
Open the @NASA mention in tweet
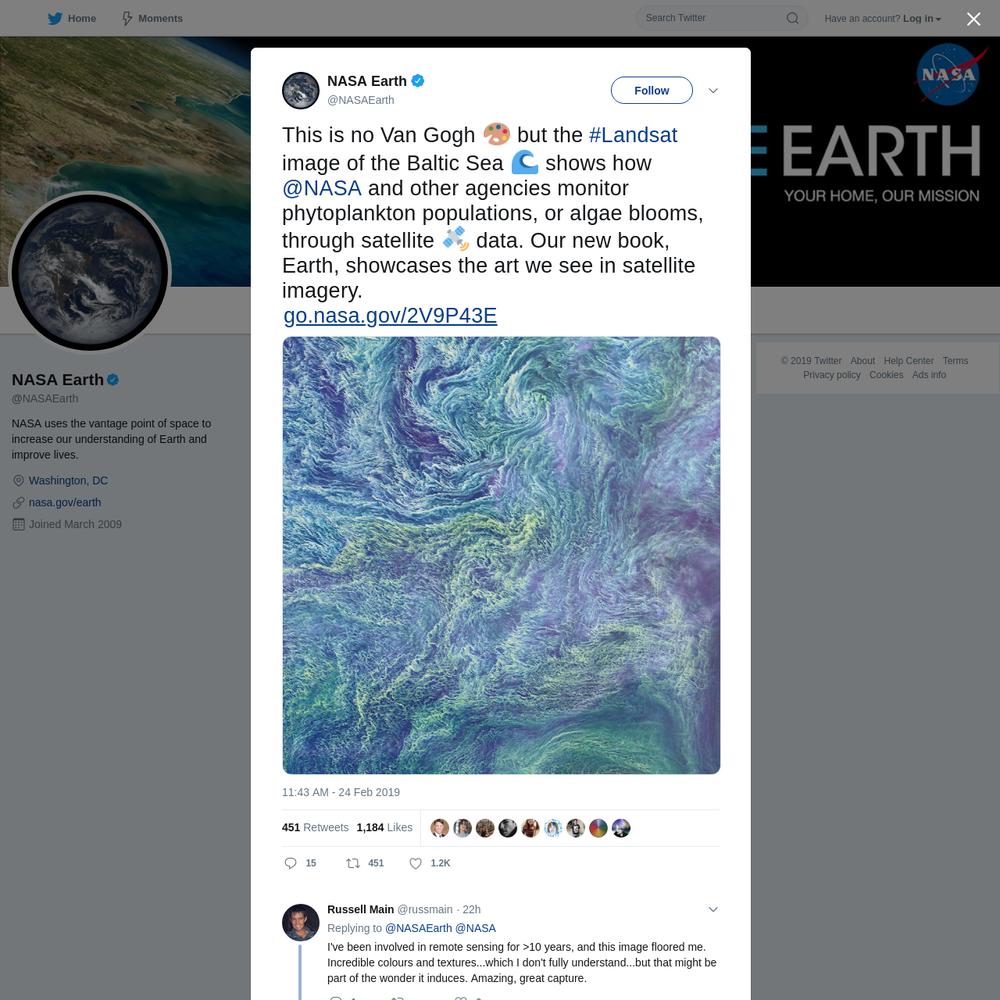[x=321, y=188]
